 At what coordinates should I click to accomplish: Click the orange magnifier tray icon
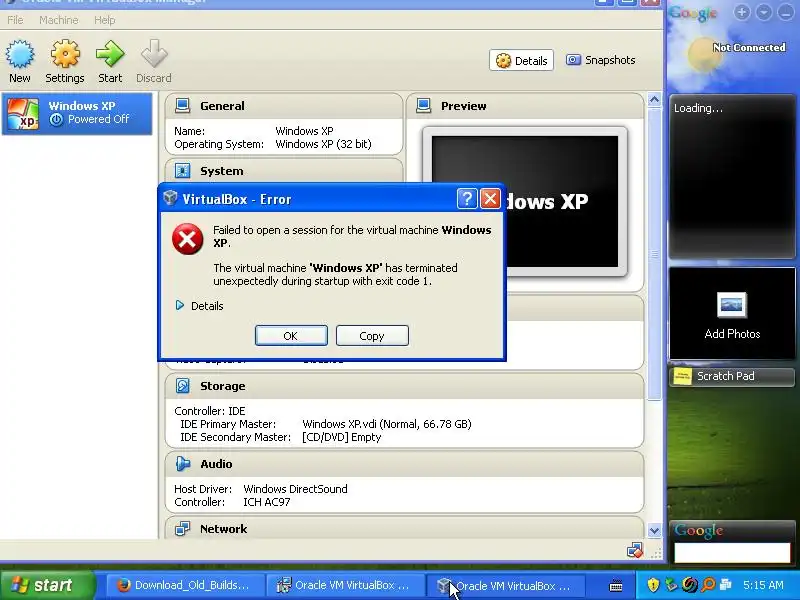pos(708,585)
